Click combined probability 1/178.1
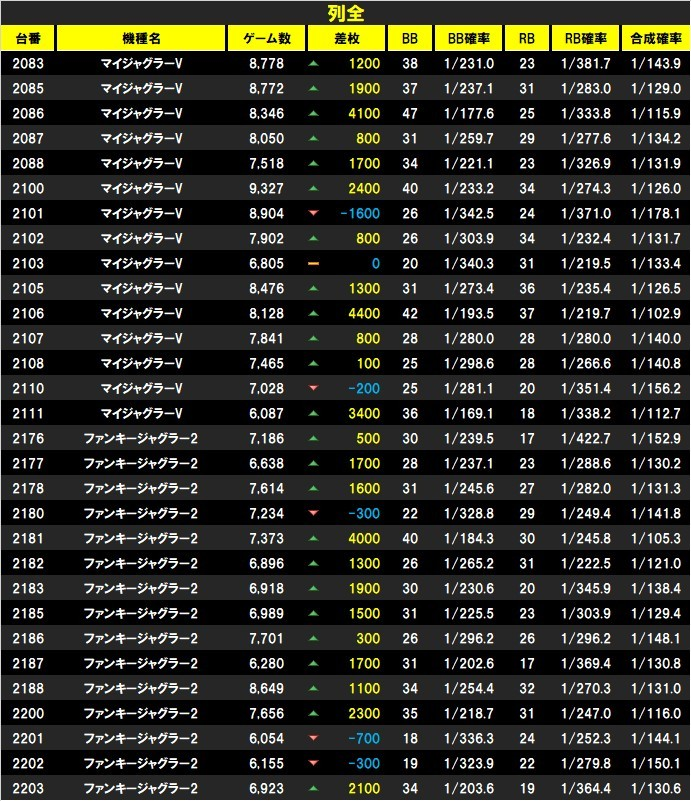This screenshot has width=691, height=801. [656, 214]
